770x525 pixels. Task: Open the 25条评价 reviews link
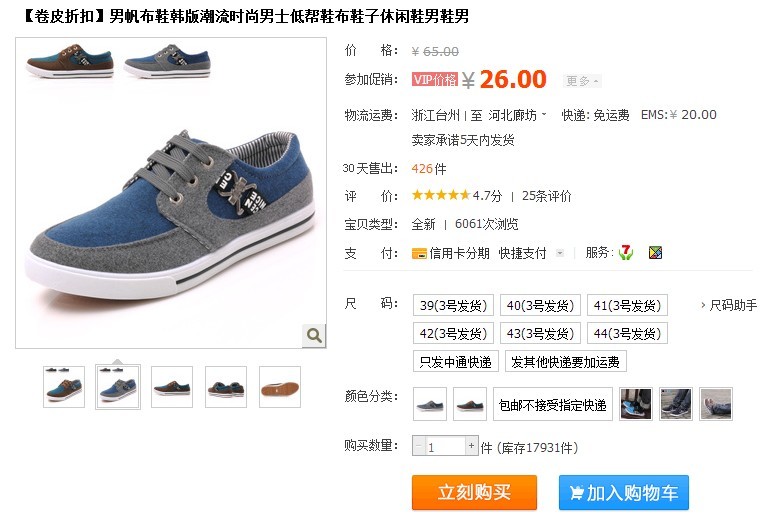click(547, 196)
